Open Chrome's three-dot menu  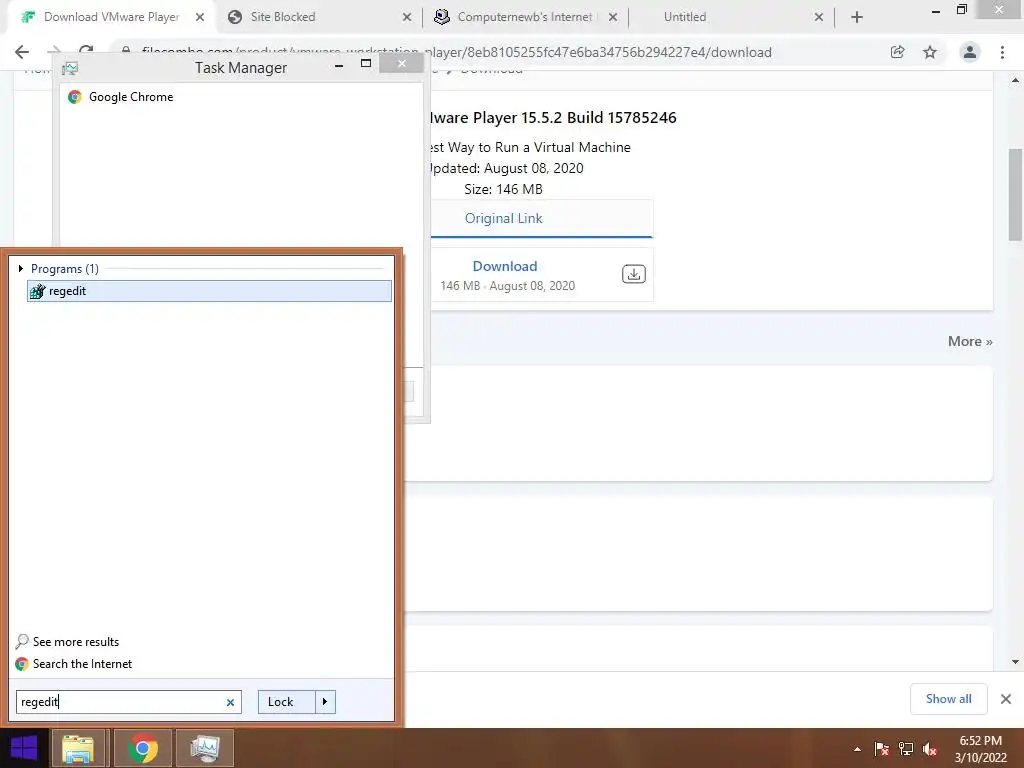coord(1002,52)
